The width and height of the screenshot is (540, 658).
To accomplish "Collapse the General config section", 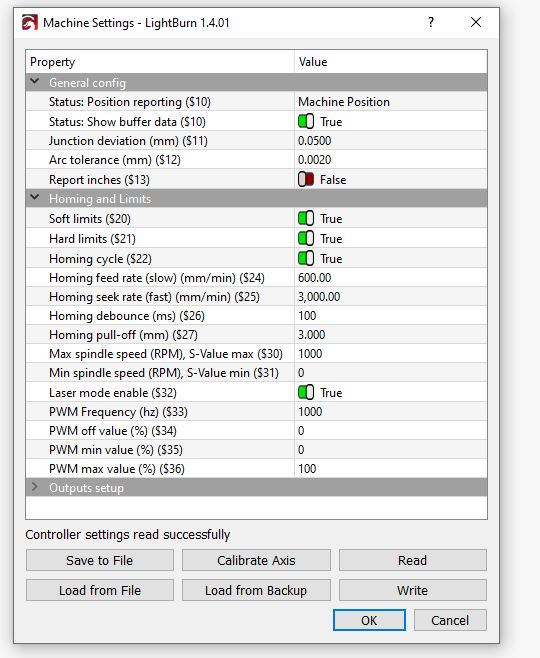I will tap(35, 82).
